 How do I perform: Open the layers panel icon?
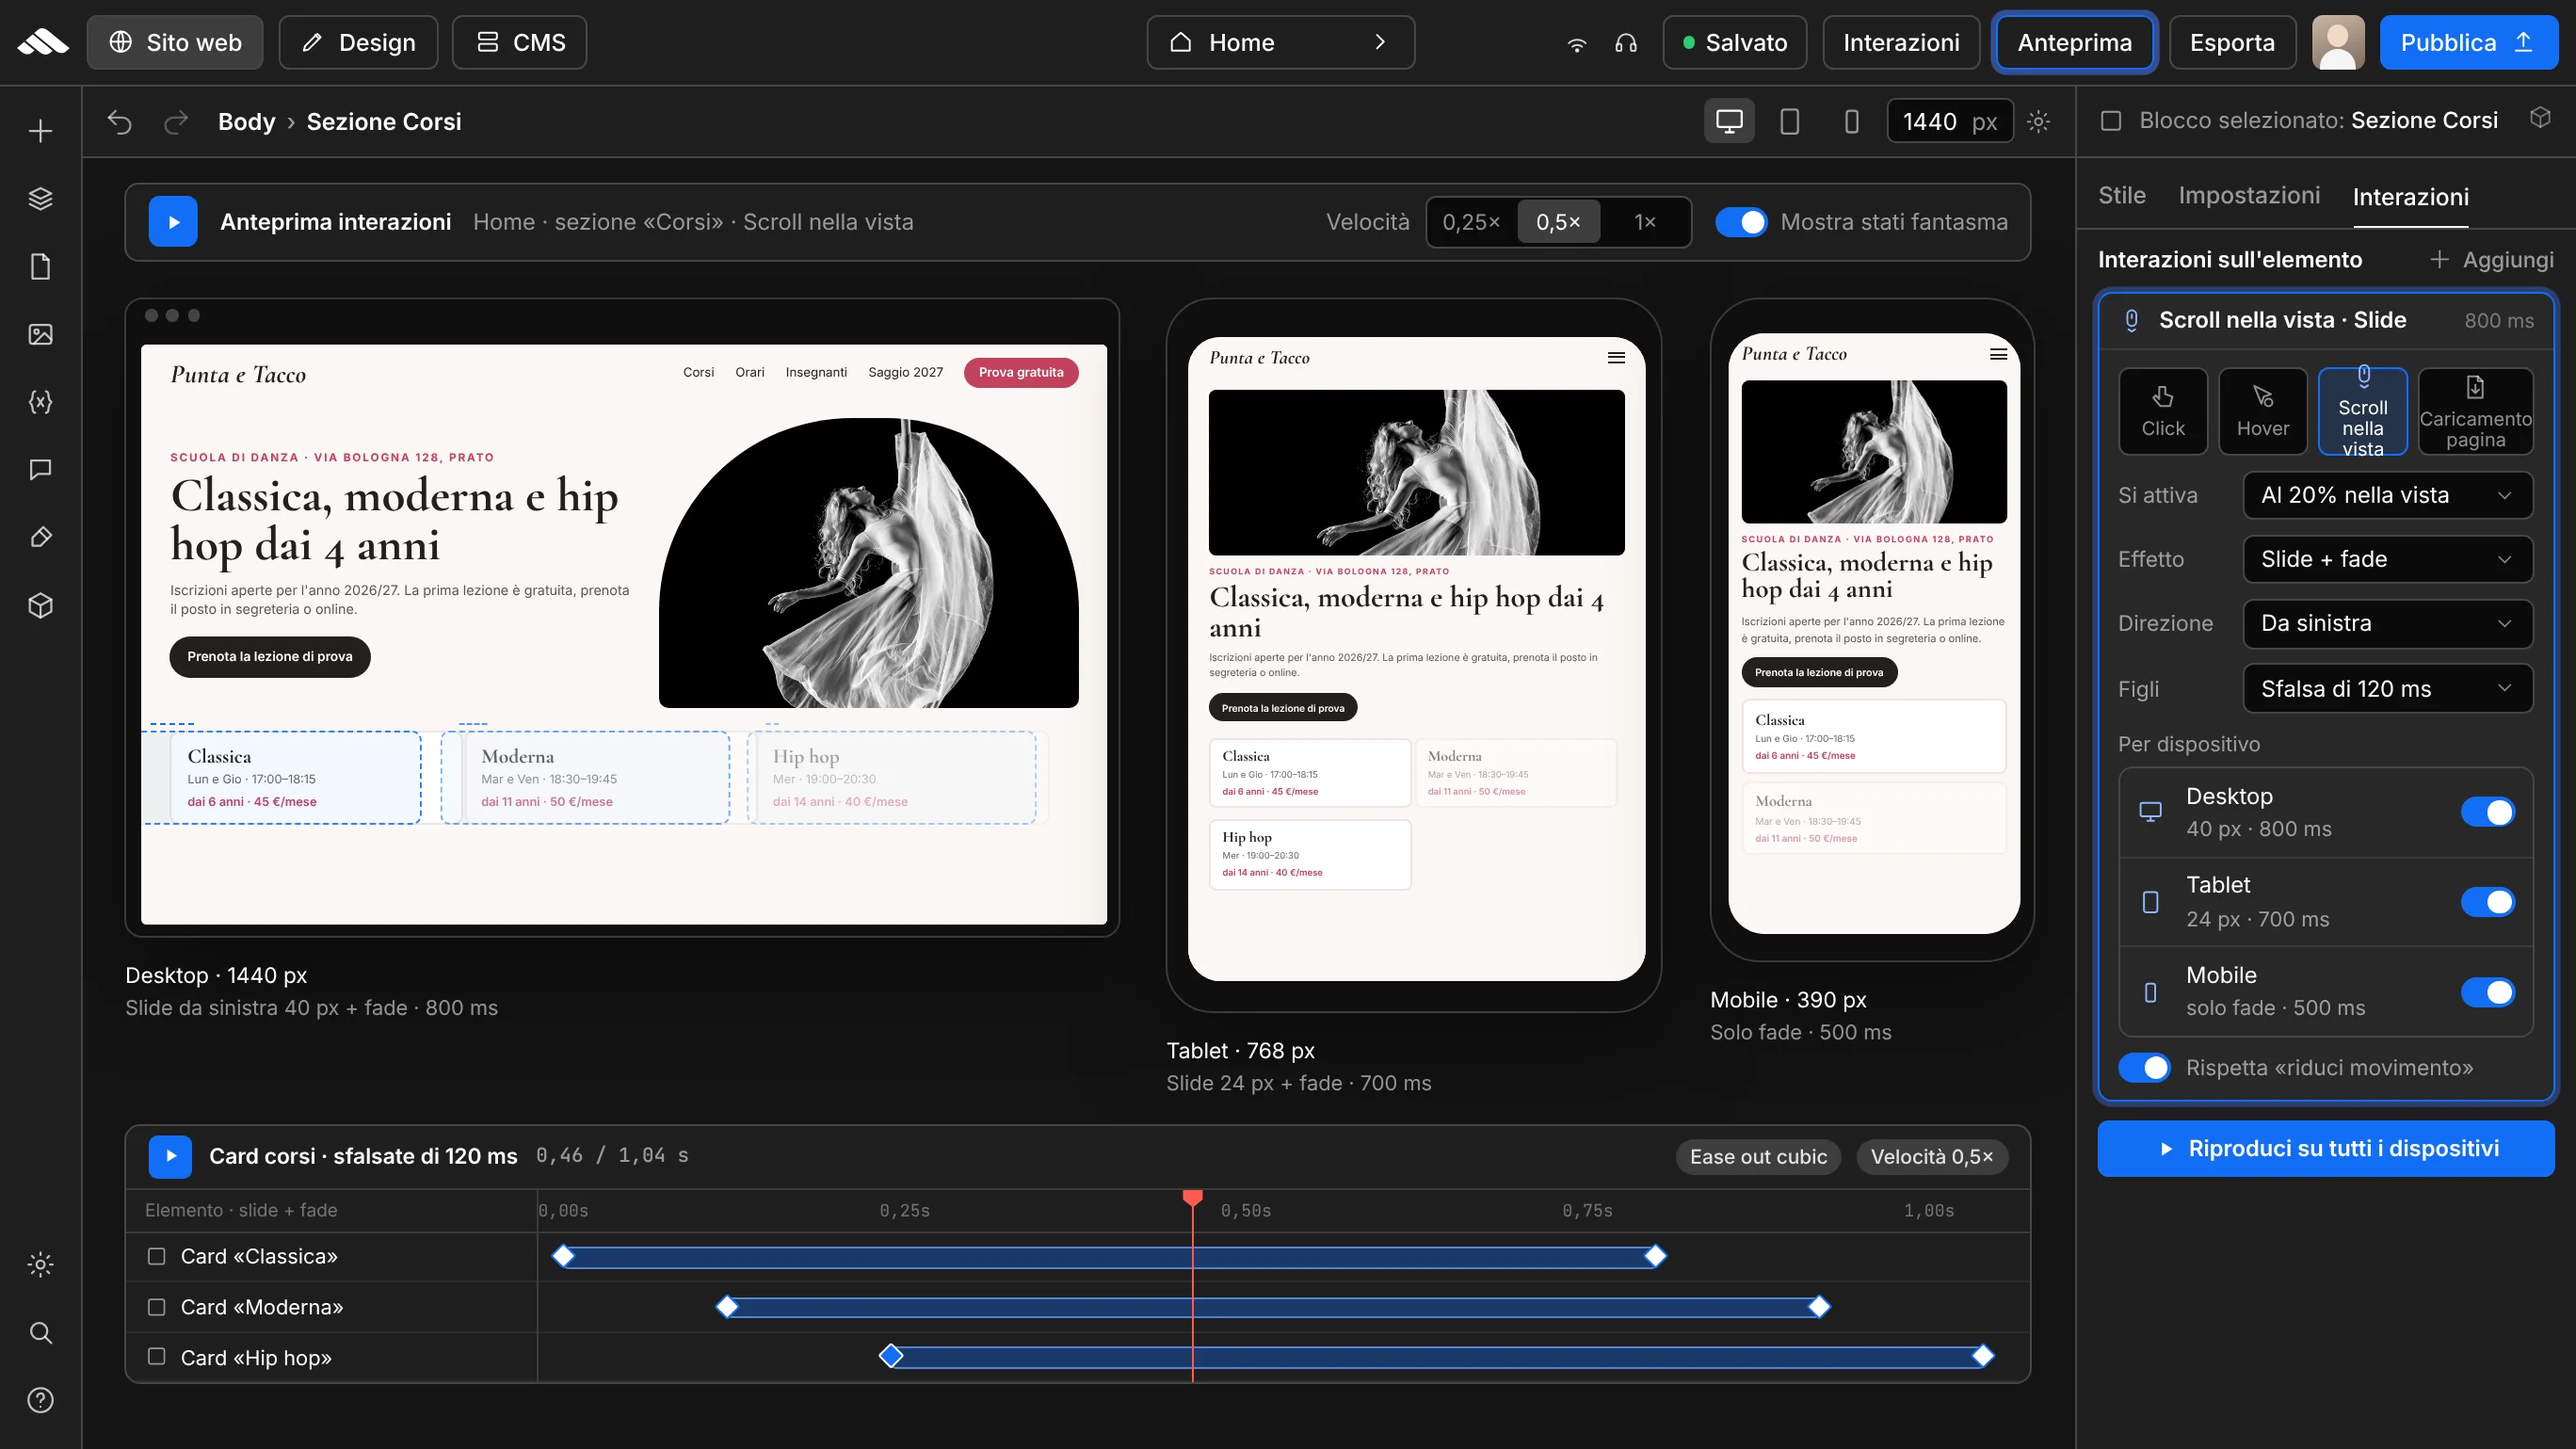[x=40, y=199]
